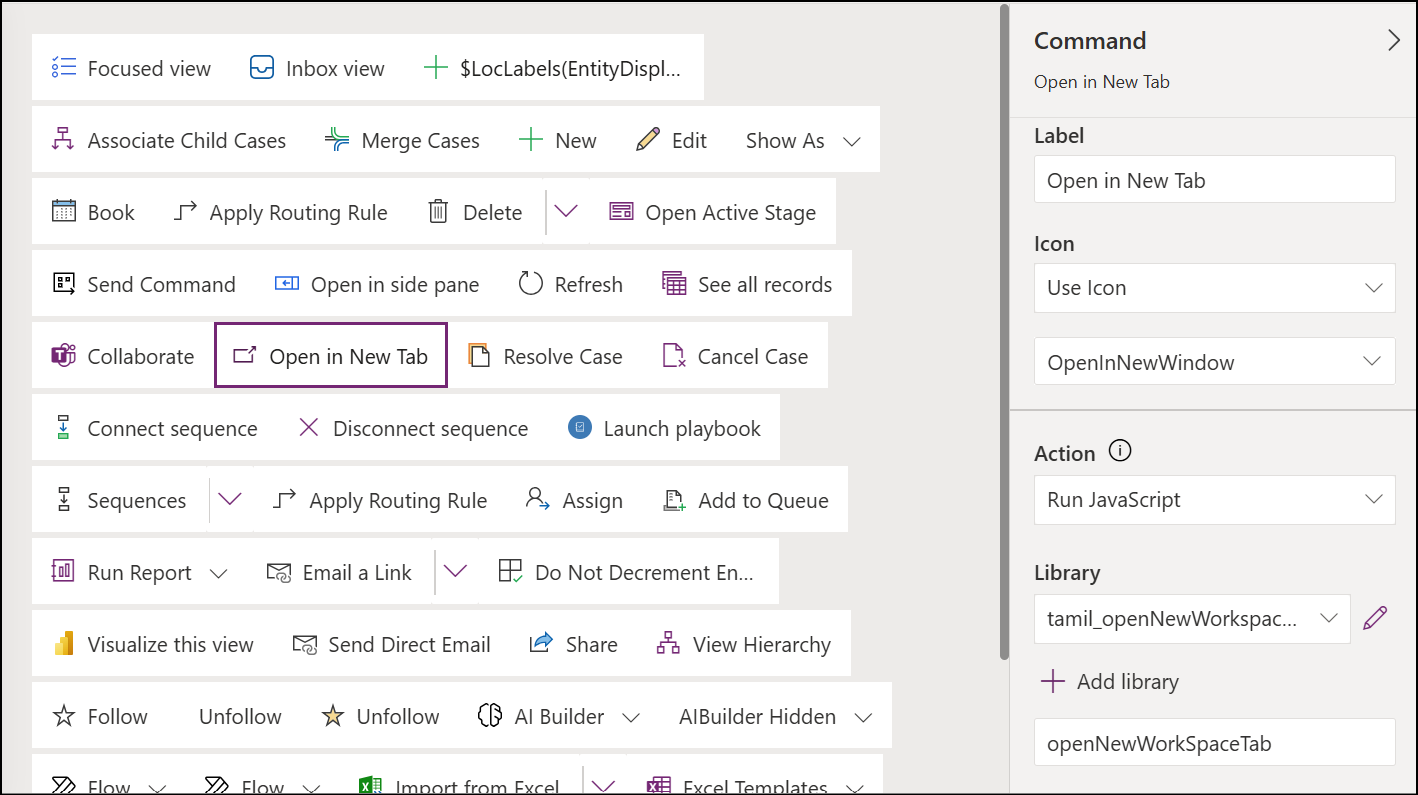Click the green plus icon beside New
1418x795 pixels.
531,140
